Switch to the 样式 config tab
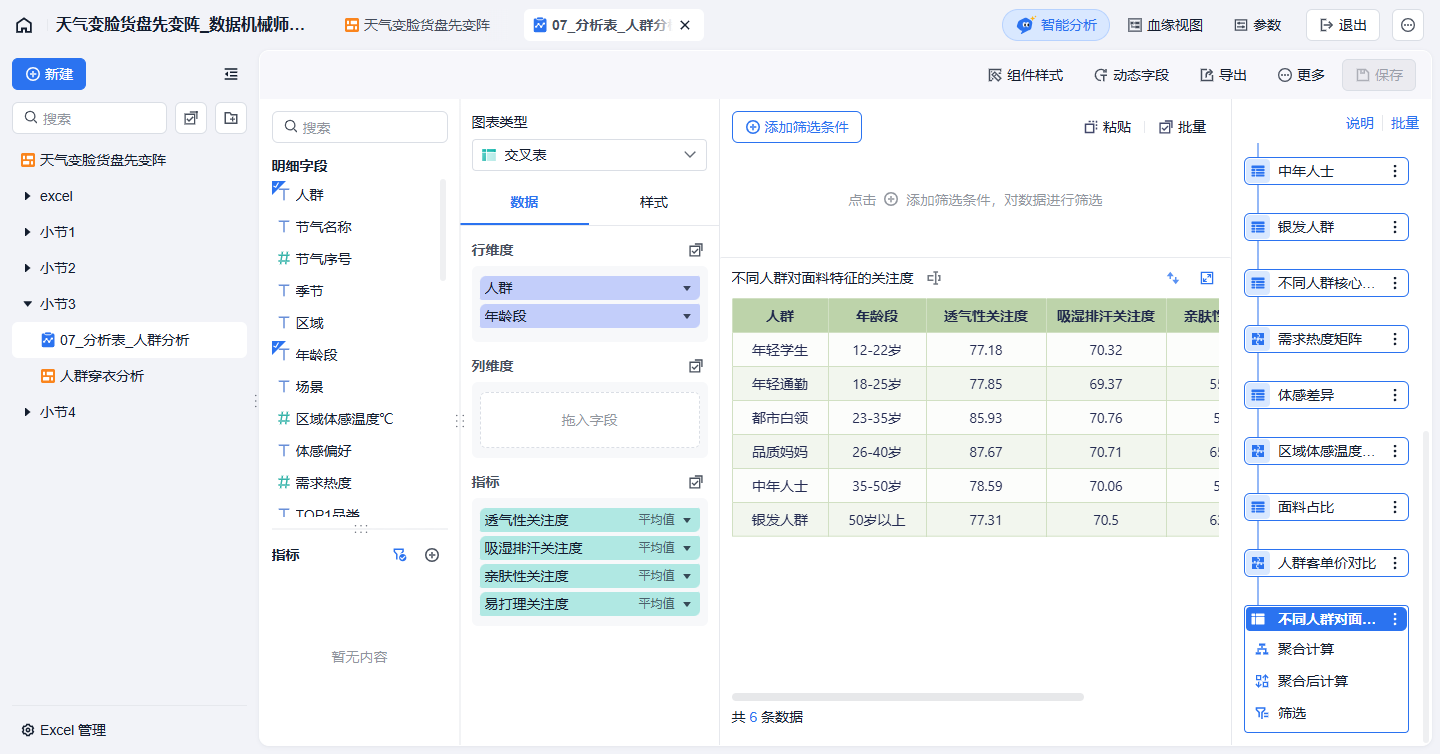The width and height of the screenshot is (1440, 754). 653,202
